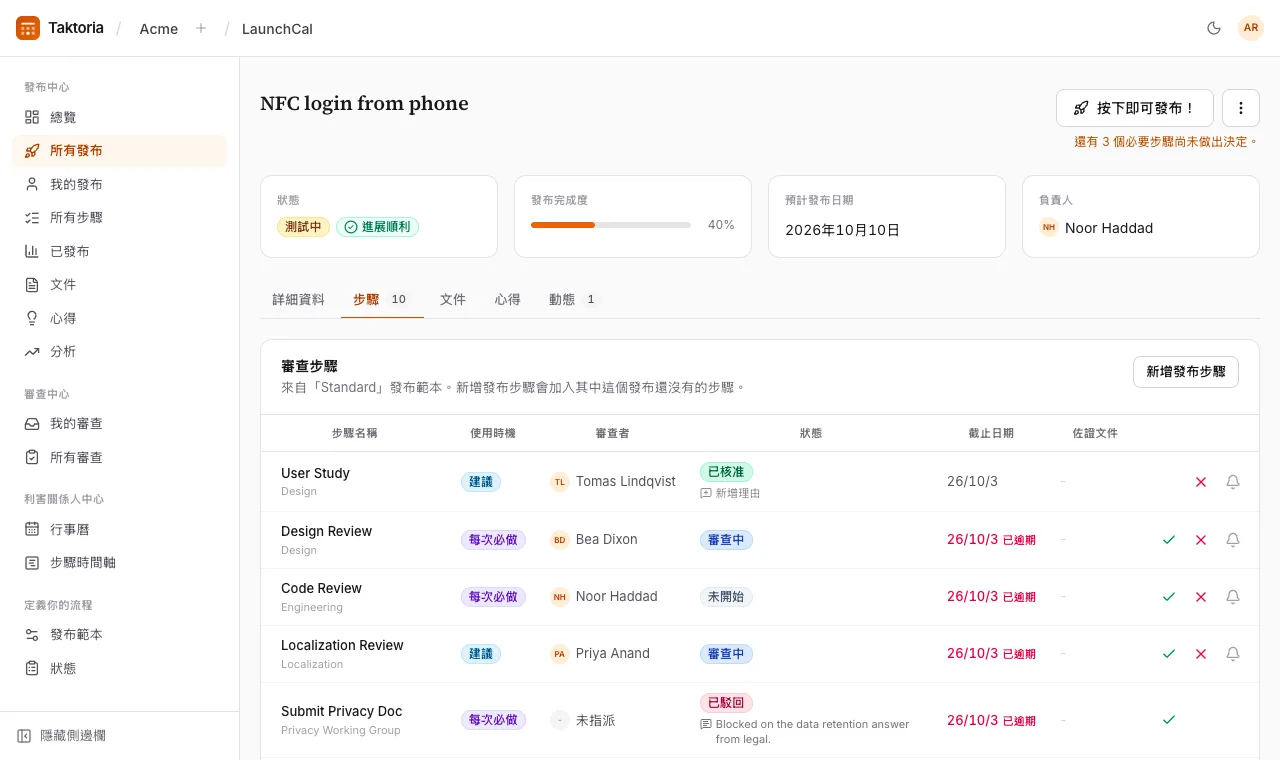Open the three-dot more options menu
Image resolution: width=1280 pixels, height=760 pixels.
[1241, 108]
